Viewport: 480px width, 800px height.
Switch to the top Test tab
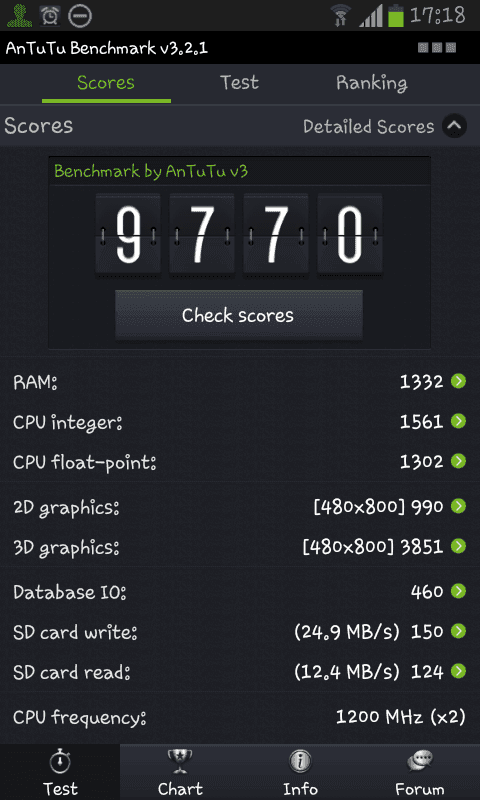pos(239,83)
